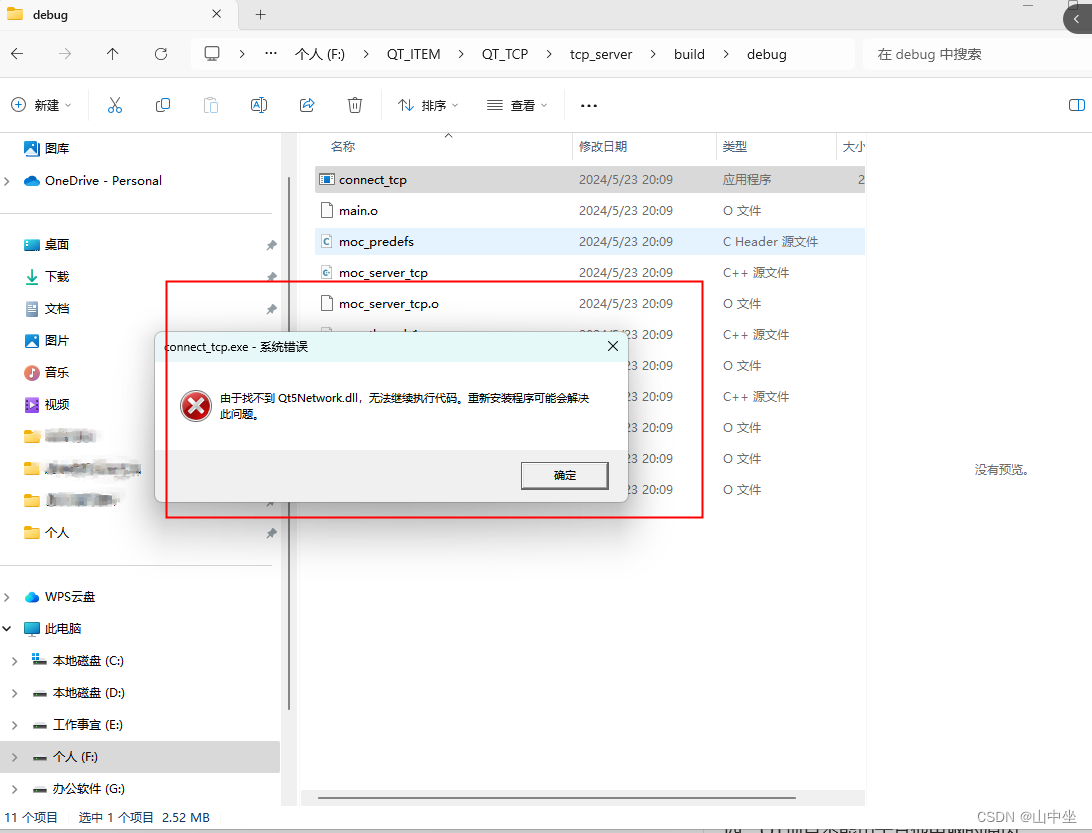
Task: Open 图库 in the sidebar
Action: [47, 148]
